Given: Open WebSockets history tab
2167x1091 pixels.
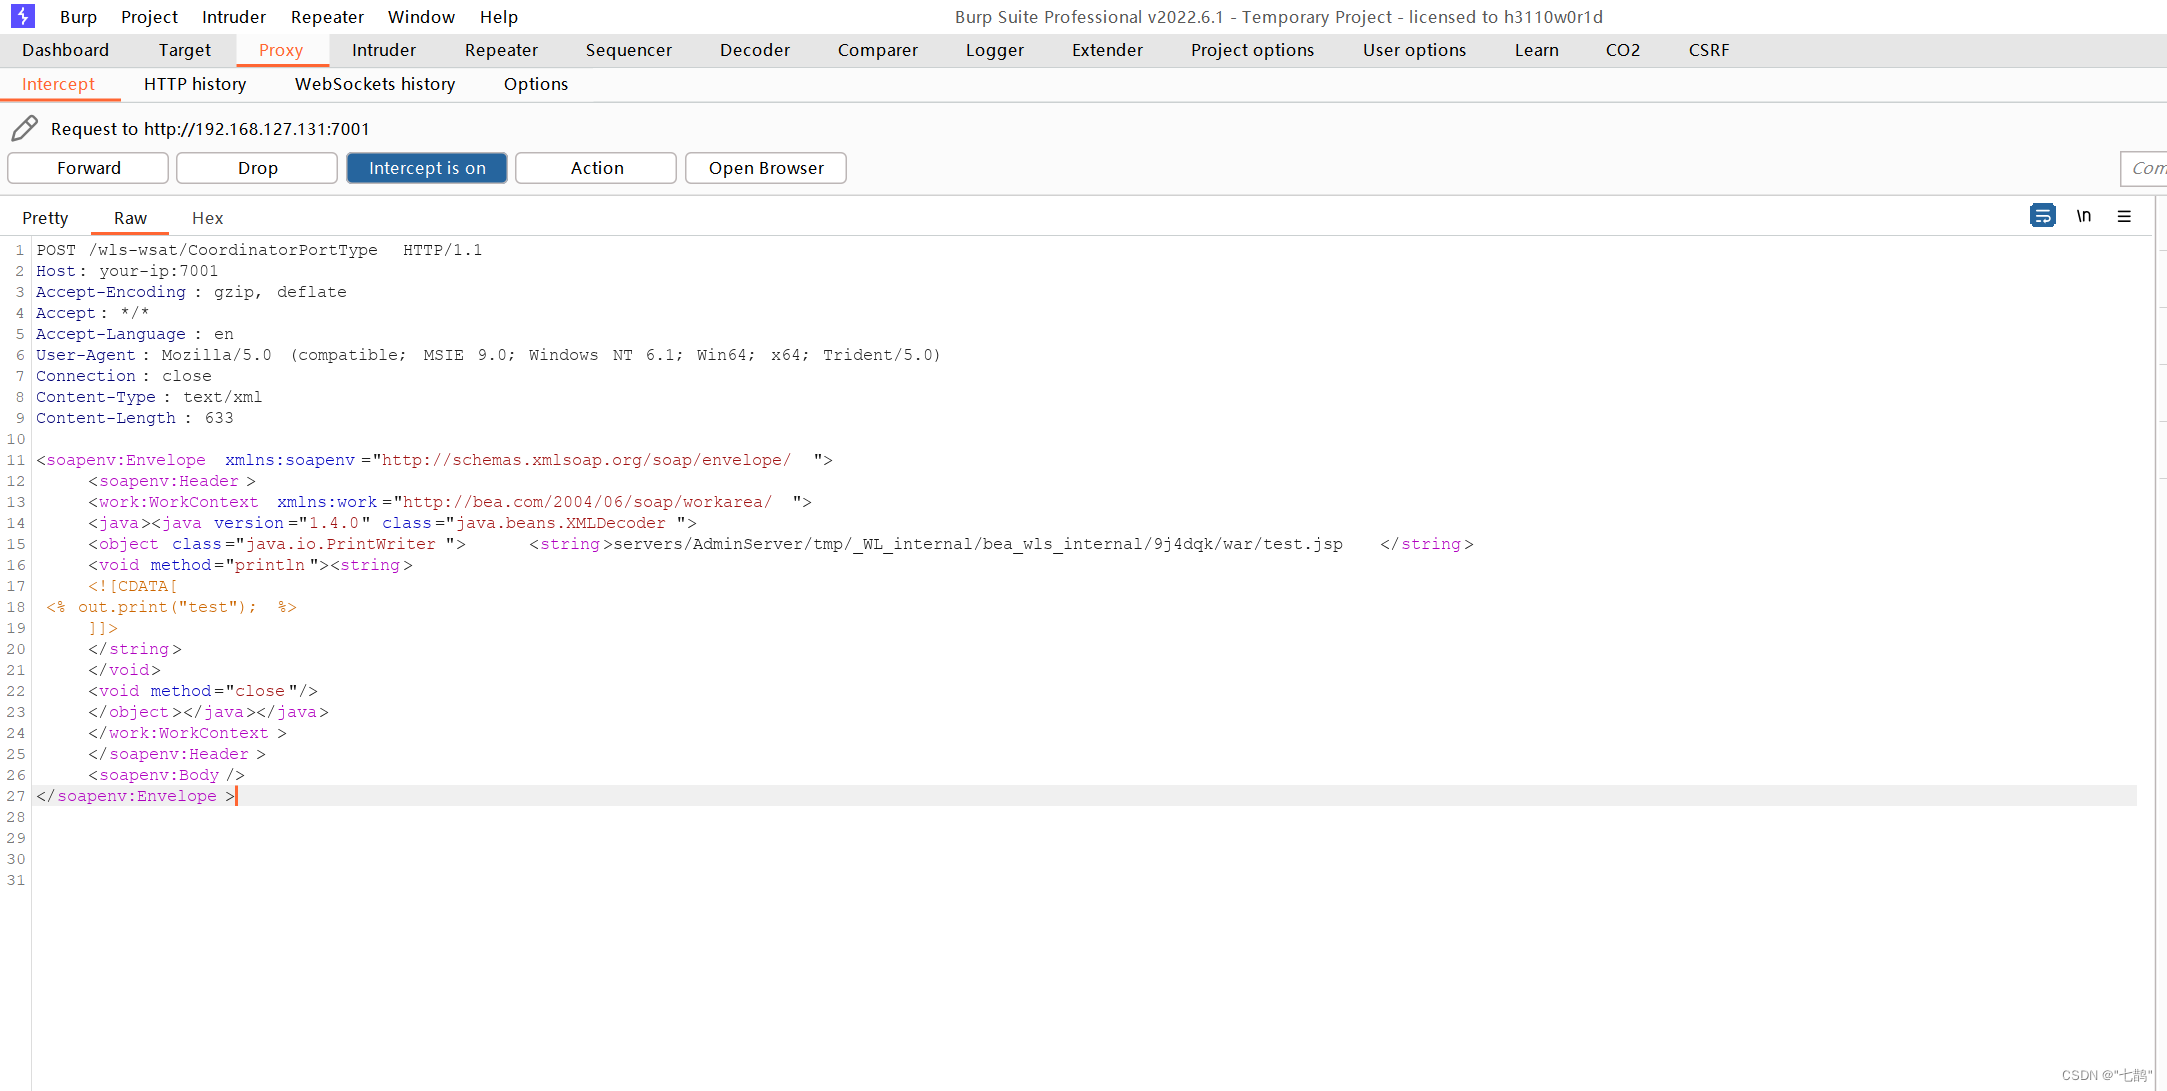Looking at the screenshot, I should tap(375, 84).
